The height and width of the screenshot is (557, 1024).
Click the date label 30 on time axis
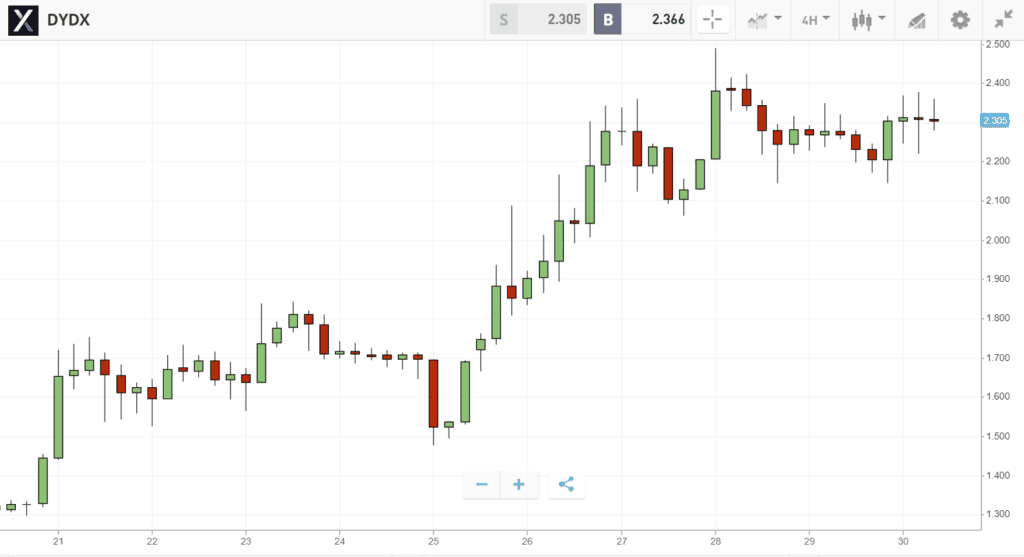[903, 541]
